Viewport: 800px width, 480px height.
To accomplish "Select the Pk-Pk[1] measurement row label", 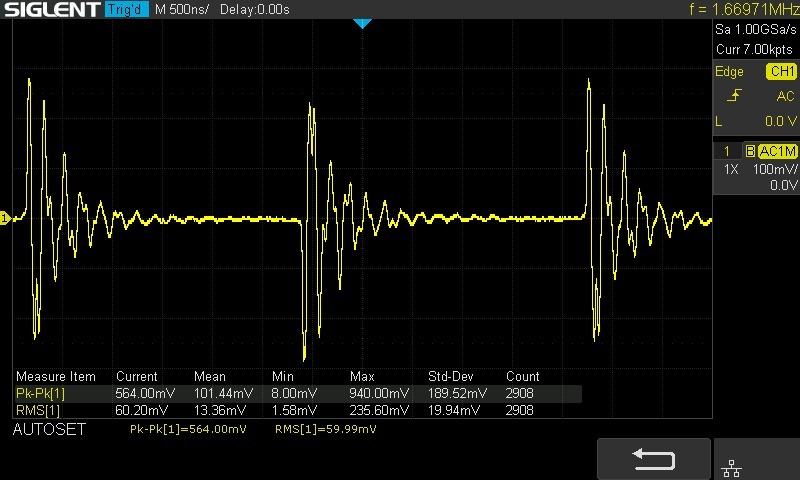I will tap(40, 393).
